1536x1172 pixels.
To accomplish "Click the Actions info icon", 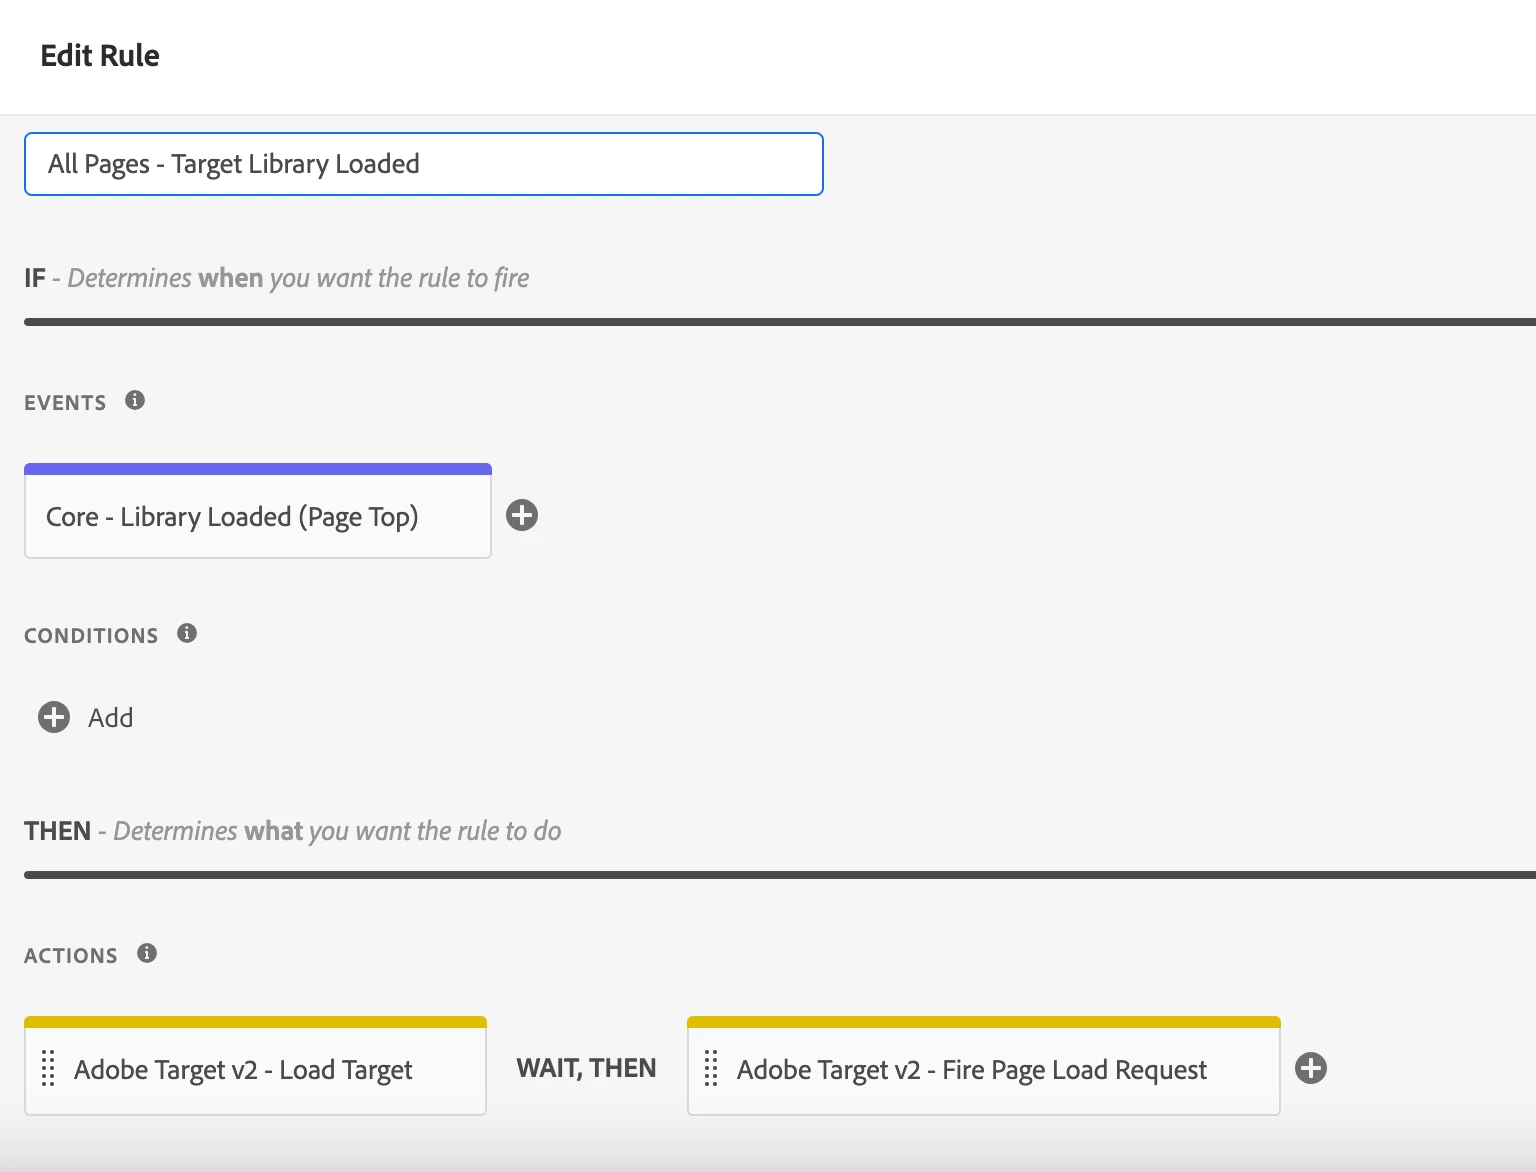I will pyautogui.click(x=147, y=953).
